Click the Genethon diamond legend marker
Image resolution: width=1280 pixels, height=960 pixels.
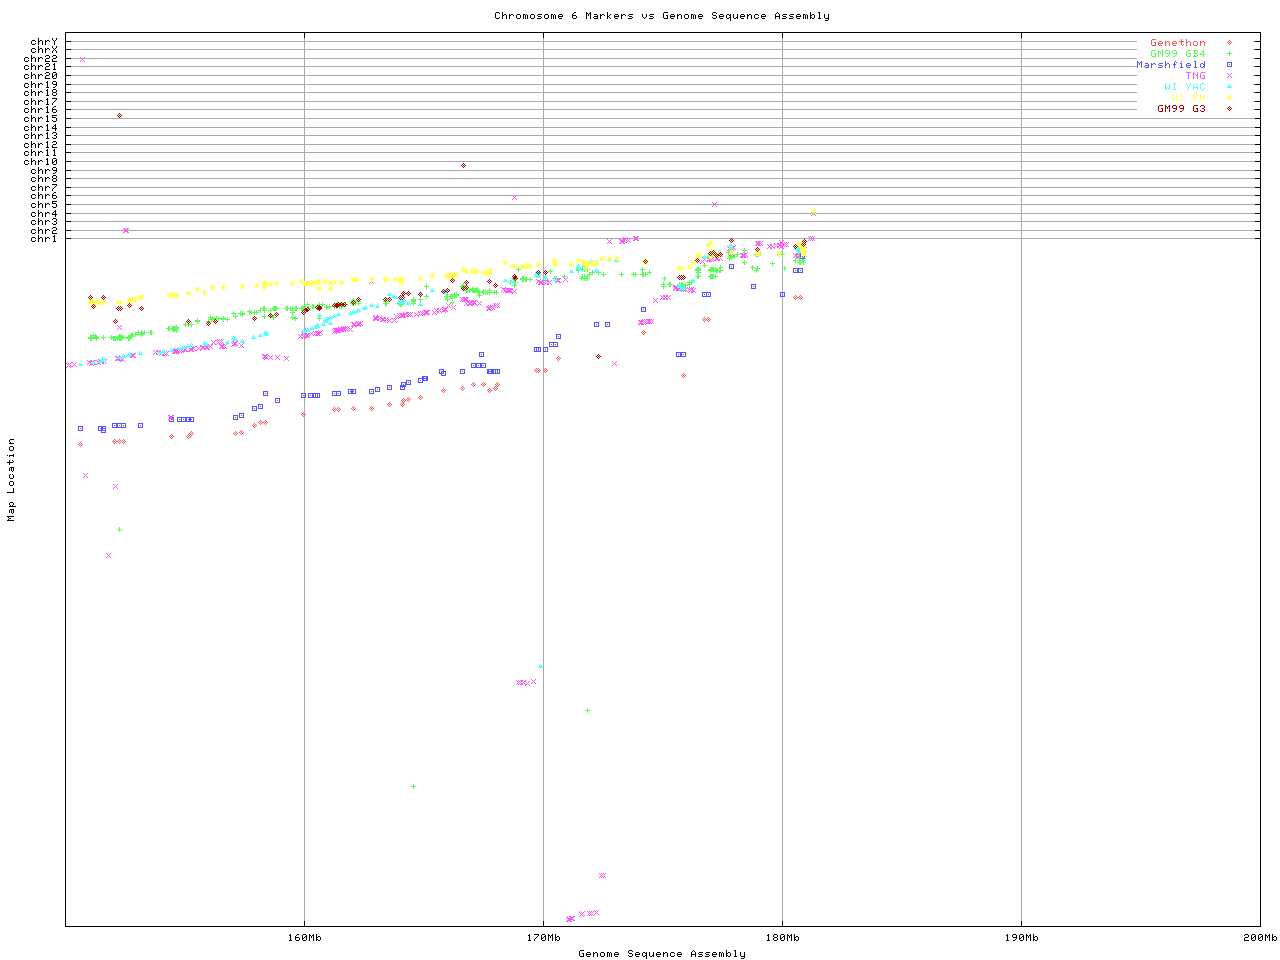(1229, 43)
